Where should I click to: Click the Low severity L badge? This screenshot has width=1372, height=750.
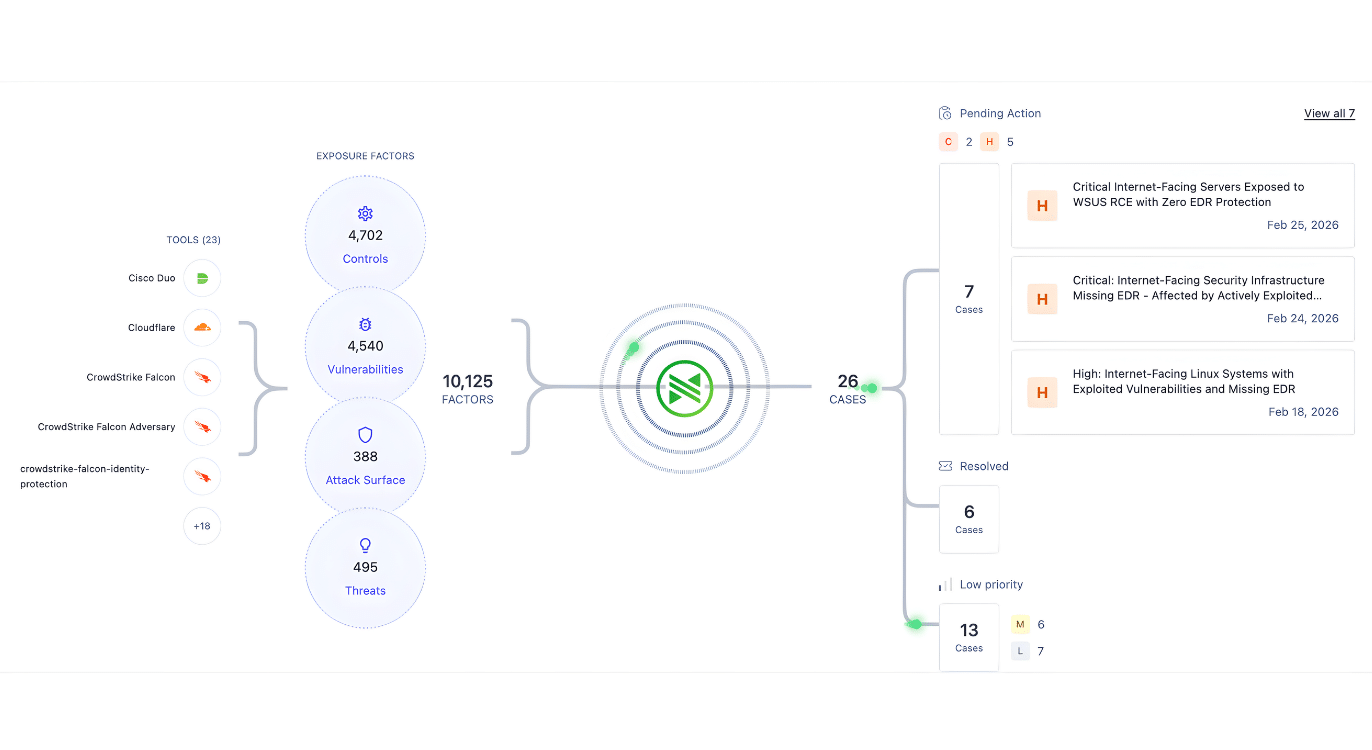[1020, 651]
